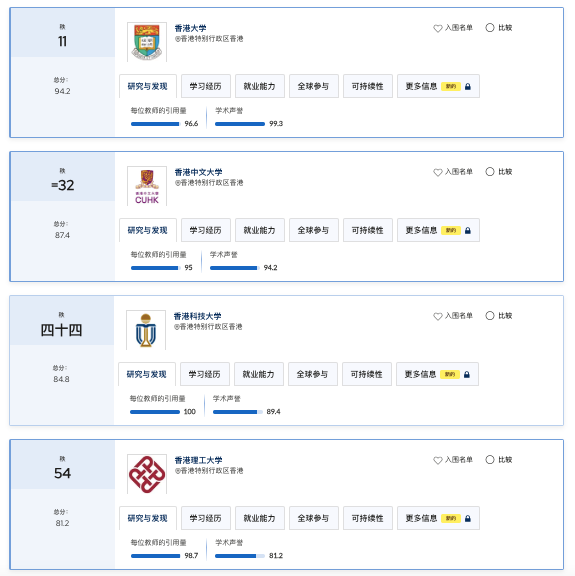The height and width of the screenshot is (576, 575).
Task: Click the heart shortlist icon for 香港中文大学
Action: pos(437,172)
